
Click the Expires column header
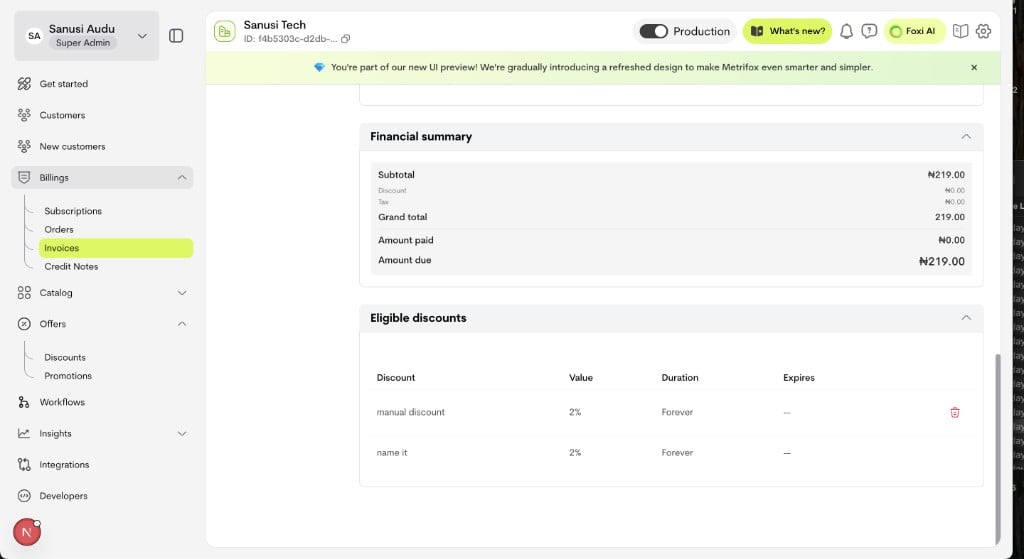point(799,377)
